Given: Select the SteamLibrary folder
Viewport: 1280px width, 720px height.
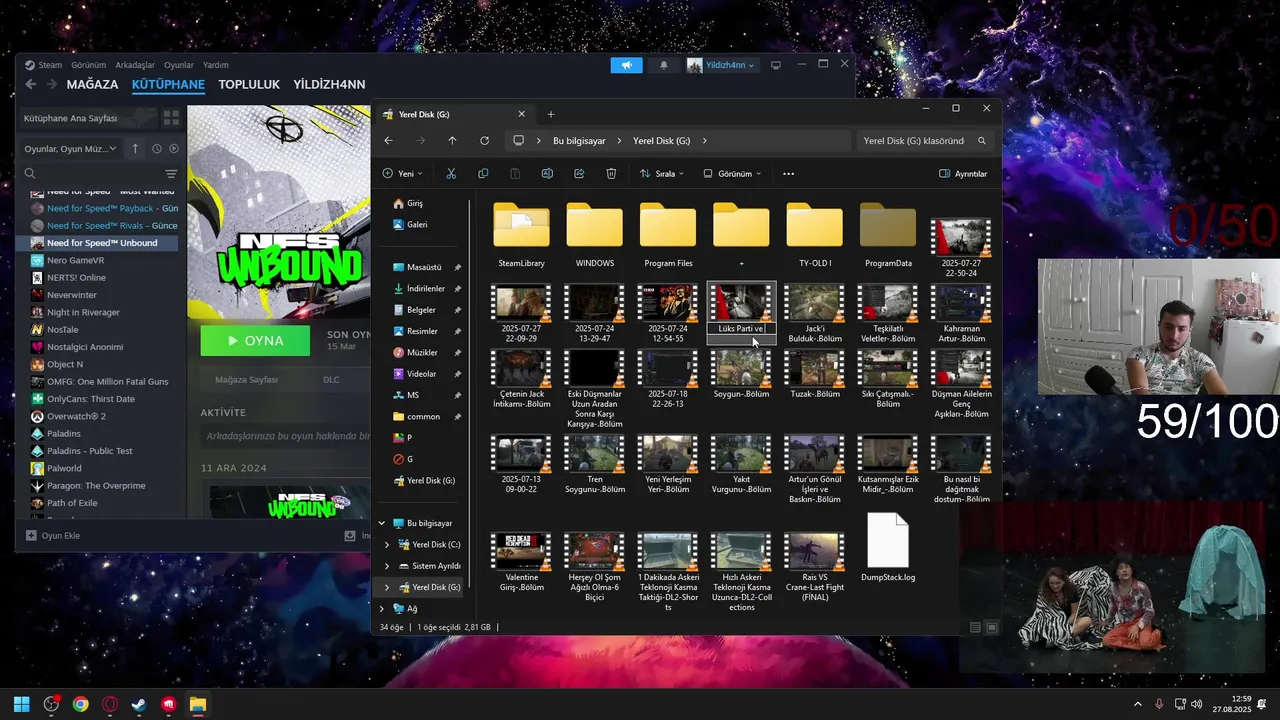Looking at the screenshot, I should pyautogui.click(x=521, y=236).
